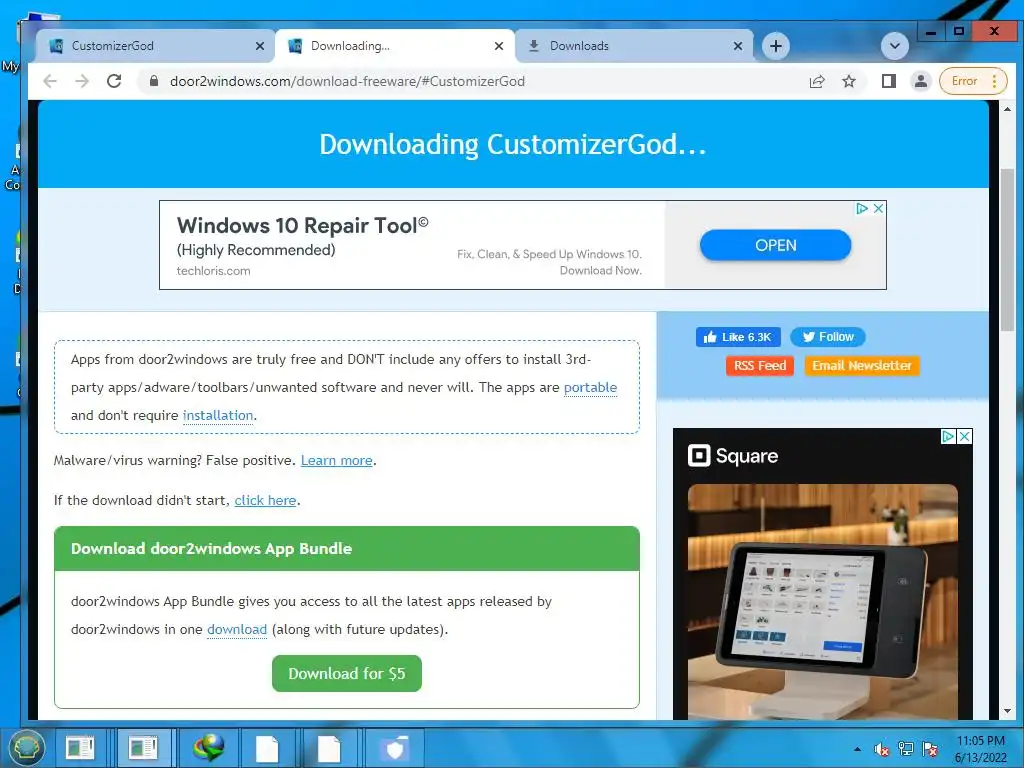Open the globe download manager taskbar icon

pos(208,748)
